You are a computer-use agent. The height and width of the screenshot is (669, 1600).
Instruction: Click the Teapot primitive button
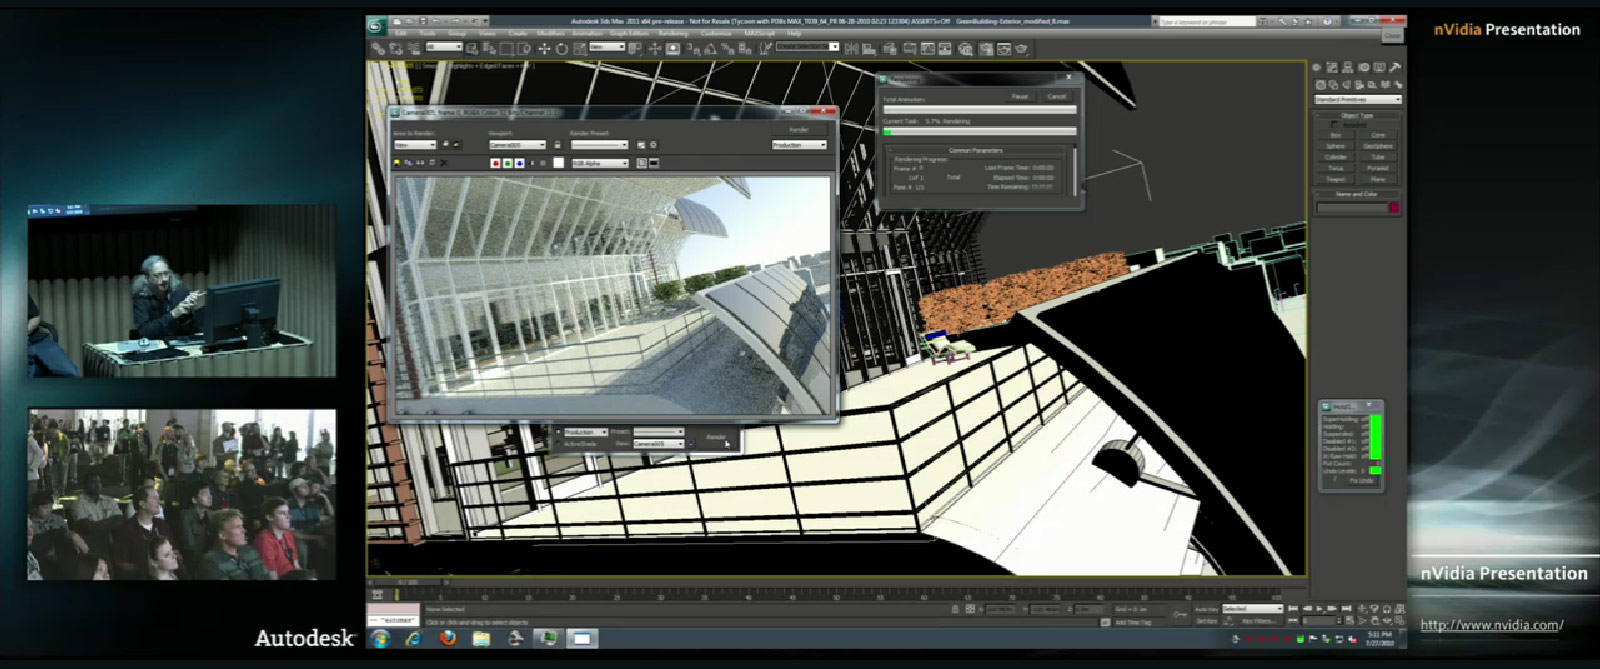[x=1335, y=179]
